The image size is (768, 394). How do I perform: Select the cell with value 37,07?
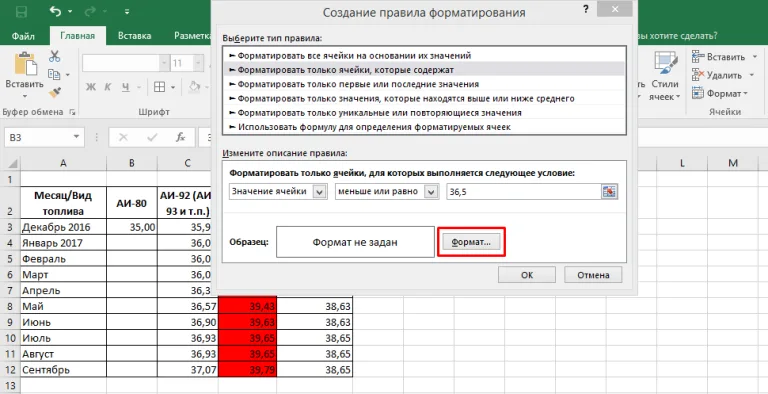coord(188,369)
